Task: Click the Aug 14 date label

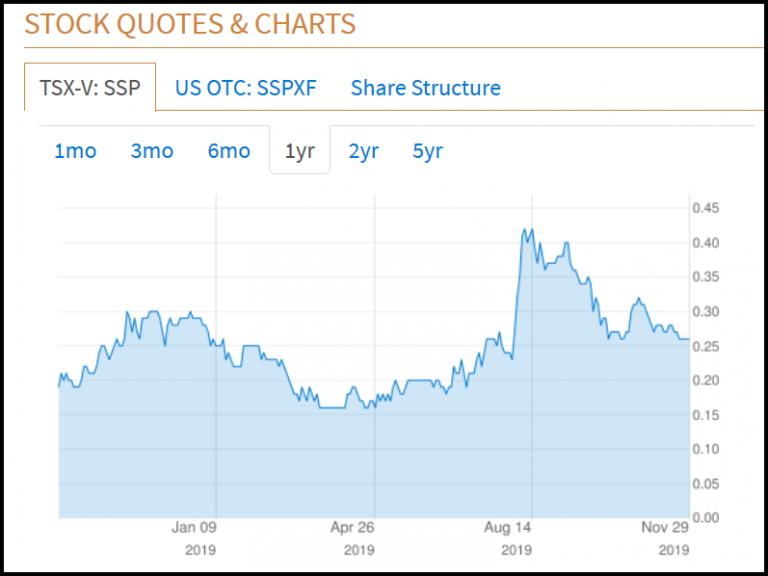Action: [x=509, y=530]
